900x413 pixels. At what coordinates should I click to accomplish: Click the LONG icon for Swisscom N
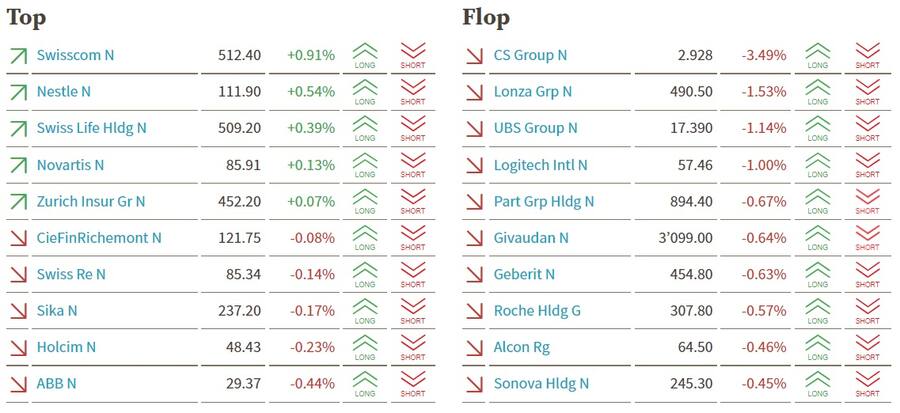coord(365,55)
